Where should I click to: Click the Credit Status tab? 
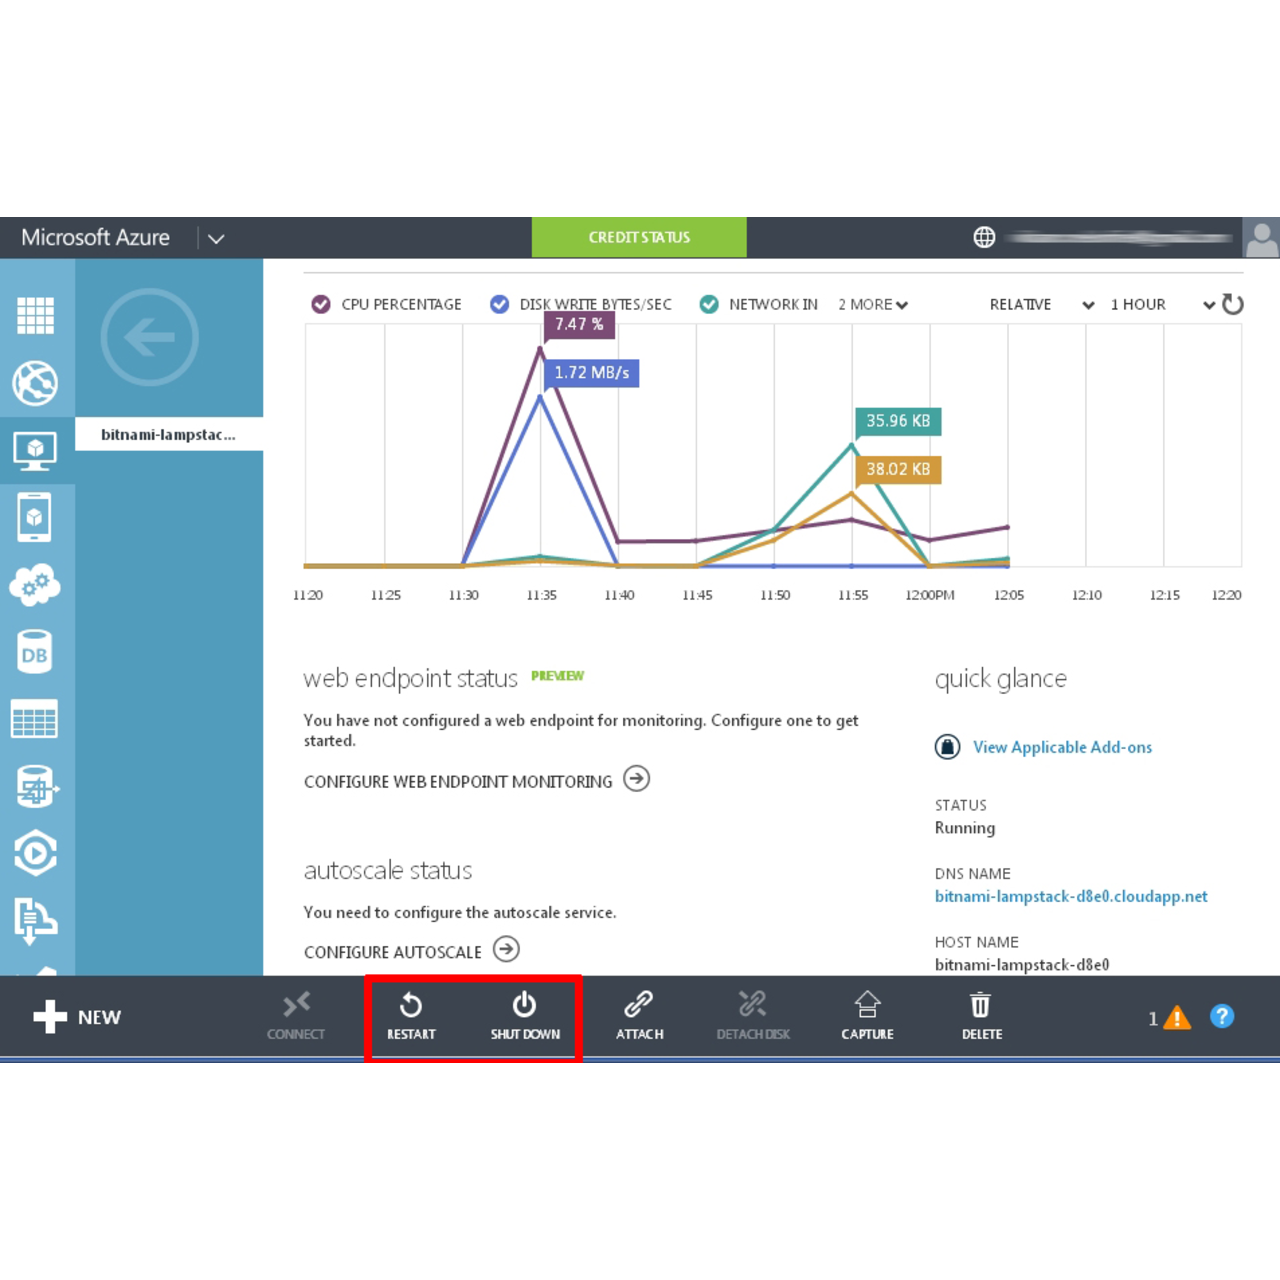[639, 237]
